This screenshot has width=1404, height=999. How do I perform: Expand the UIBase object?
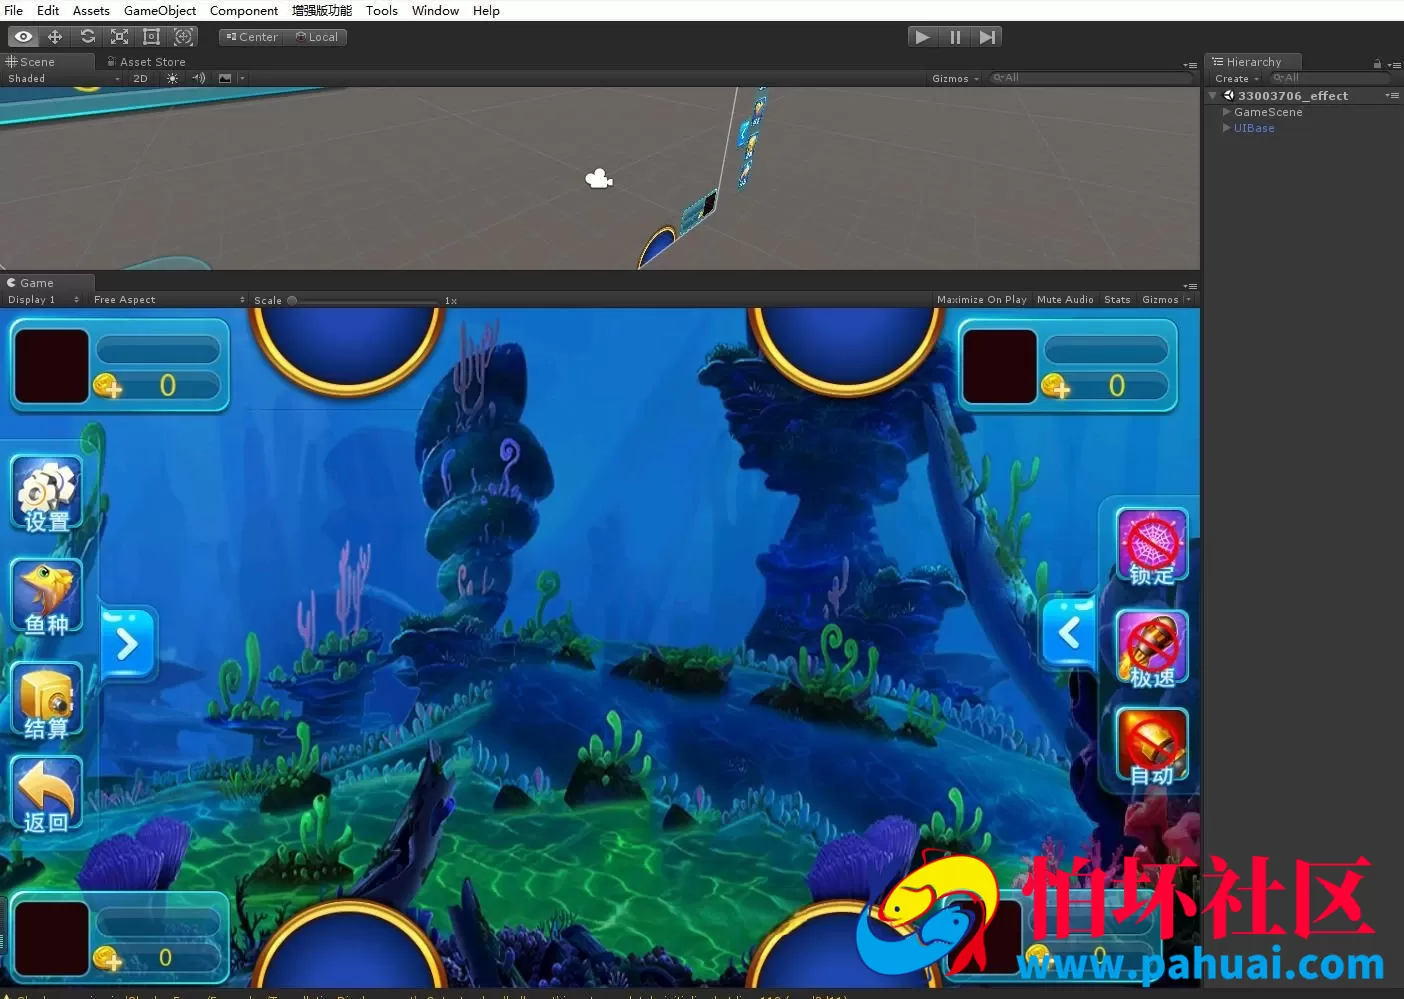point(1227,128)
